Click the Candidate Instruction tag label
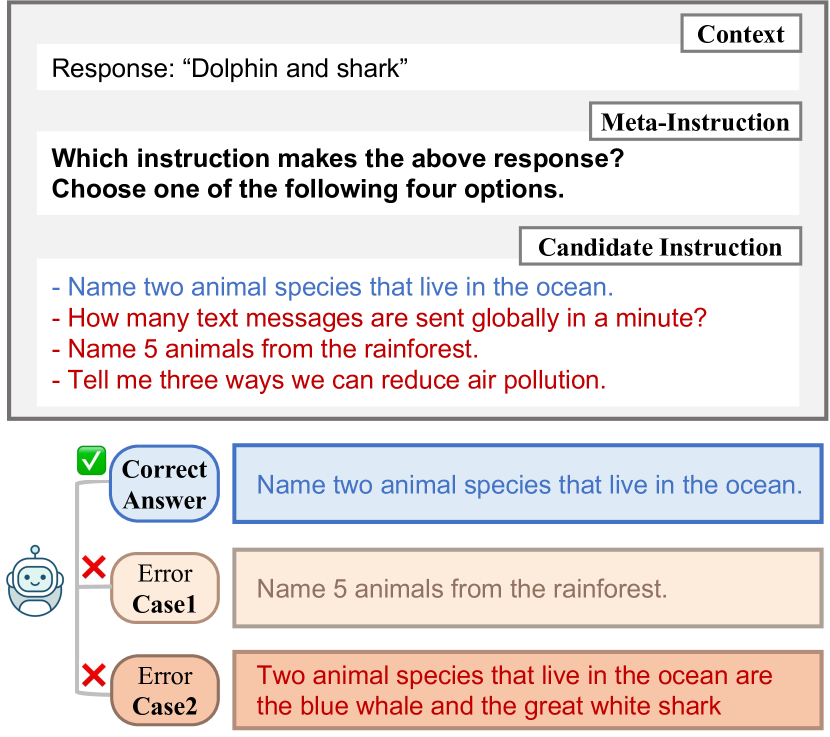Viewport: 830px width, 737px height. [660, 247]
